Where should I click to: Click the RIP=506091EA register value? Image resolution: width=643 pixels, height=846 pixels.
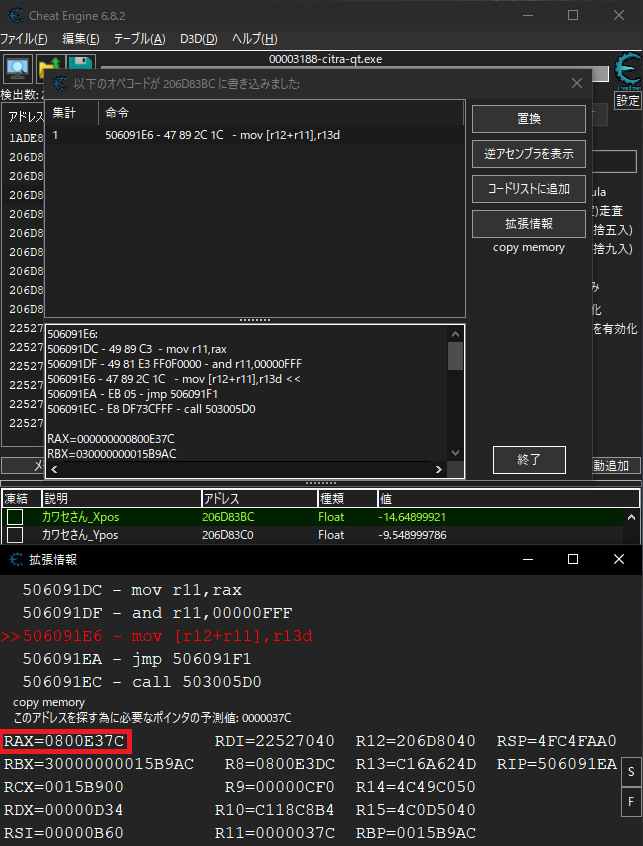[x=556, y=764]
